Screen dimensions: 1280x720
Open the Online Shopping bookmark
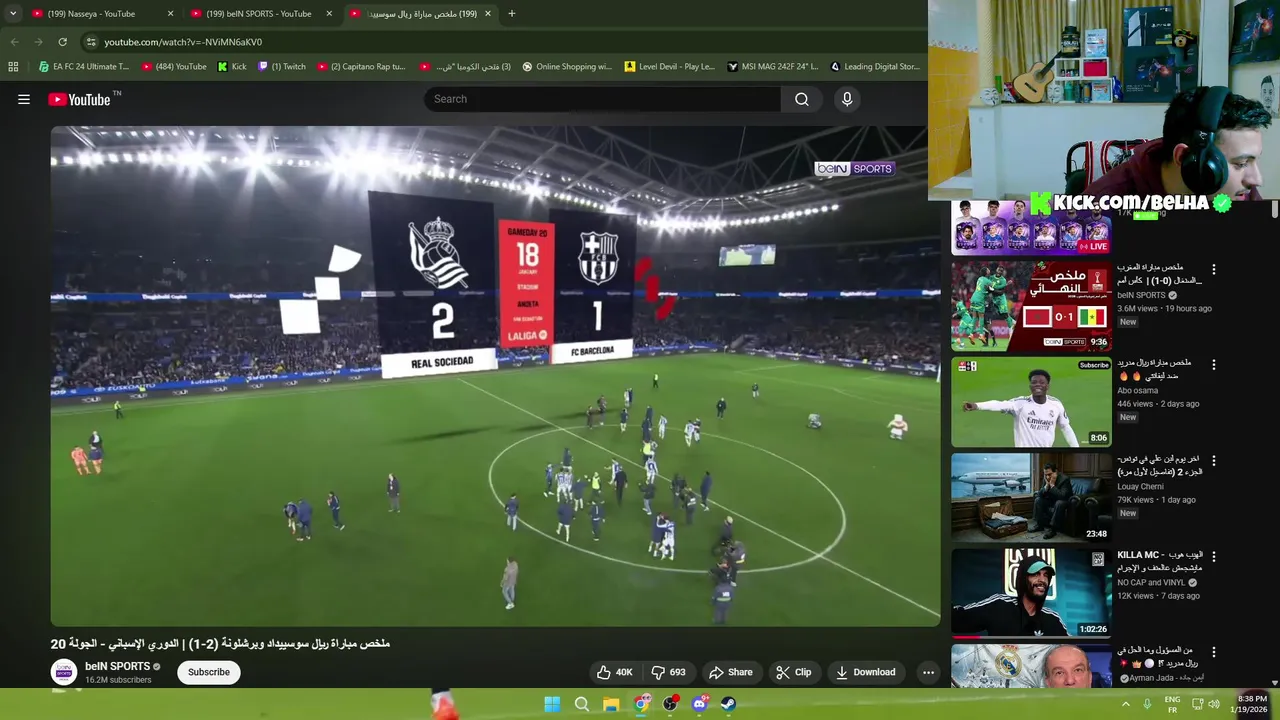pyautogui.click(x=567, y=67)
